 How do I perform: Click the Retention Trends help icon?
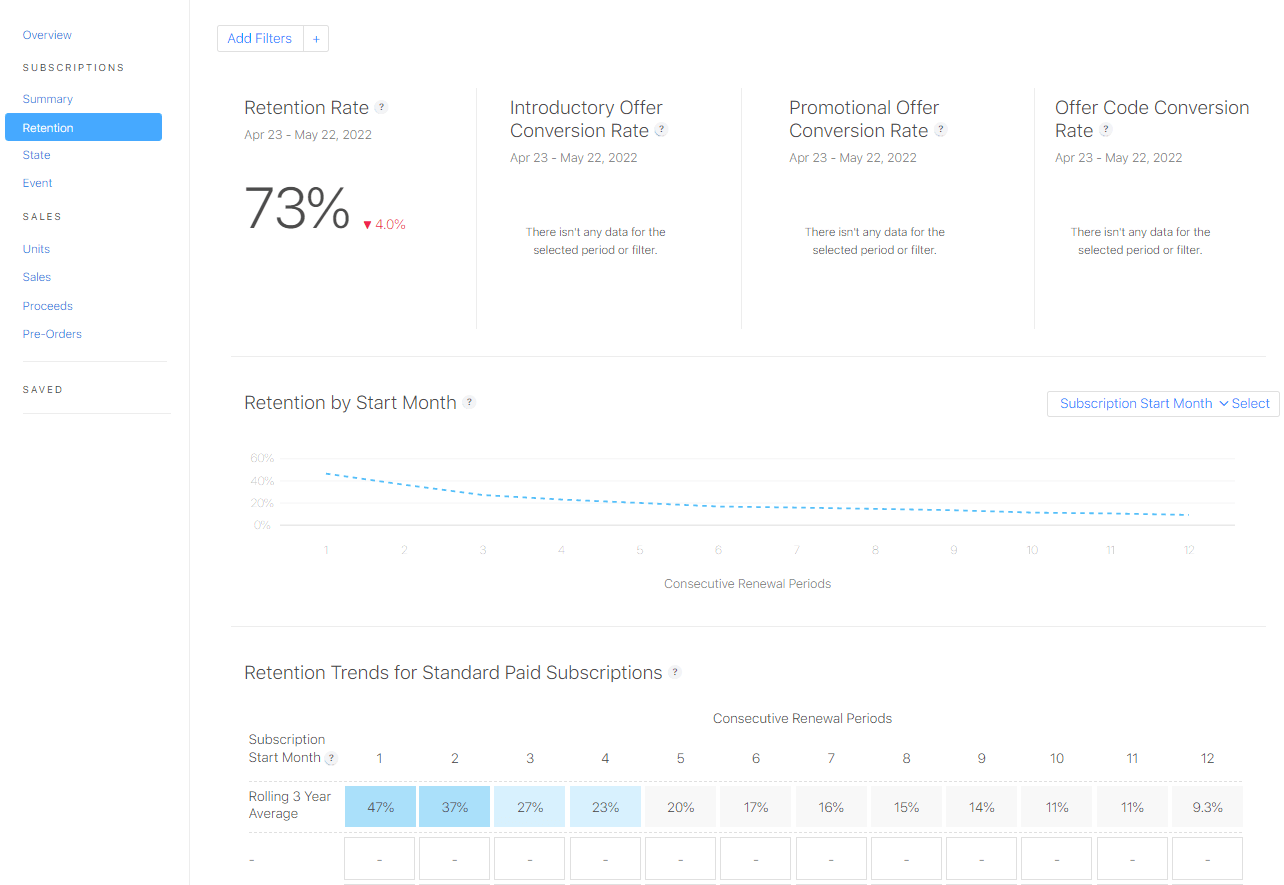click(675, 673)
